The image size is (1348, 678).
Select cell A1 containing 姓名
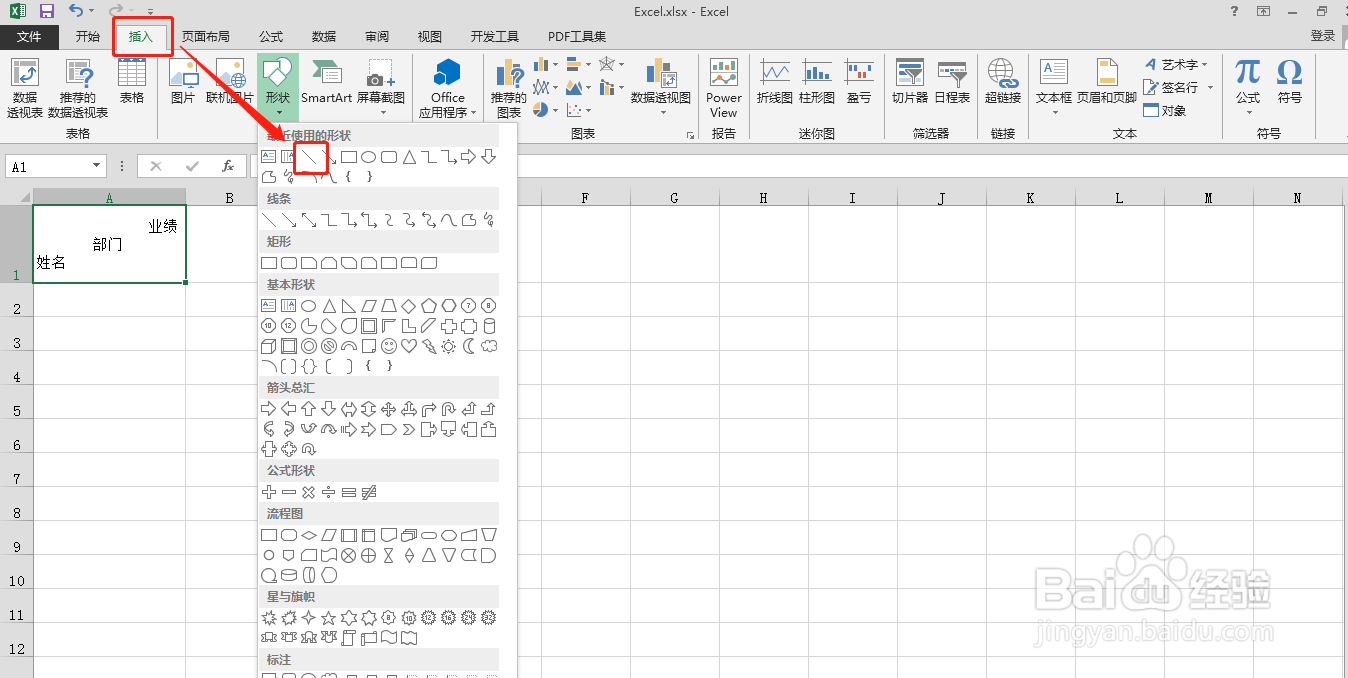[x=109, y=244]
